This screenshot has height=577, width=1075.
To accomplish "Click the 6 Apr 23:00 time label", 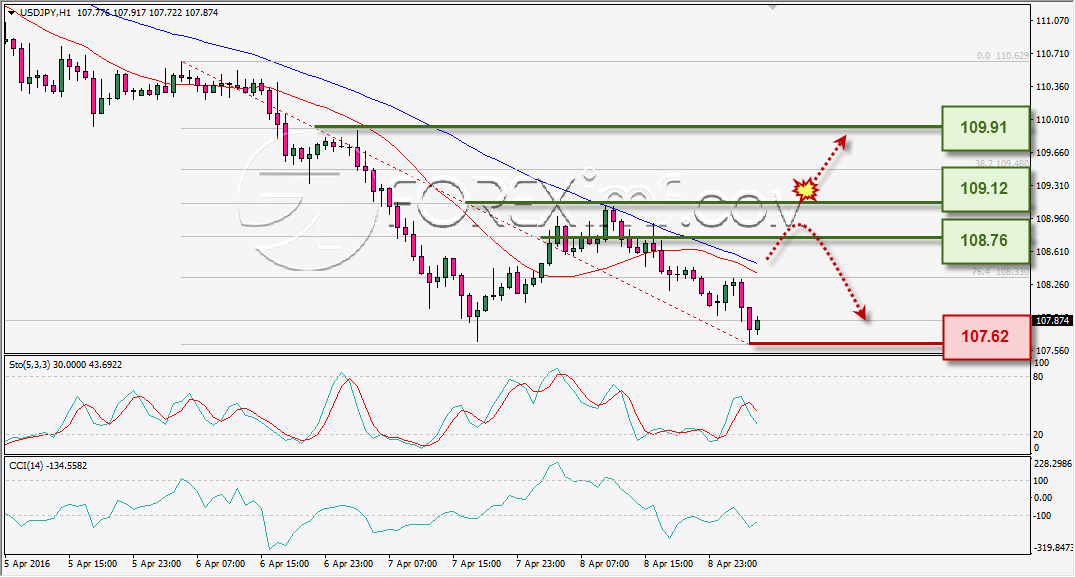I will coord(348,563).
